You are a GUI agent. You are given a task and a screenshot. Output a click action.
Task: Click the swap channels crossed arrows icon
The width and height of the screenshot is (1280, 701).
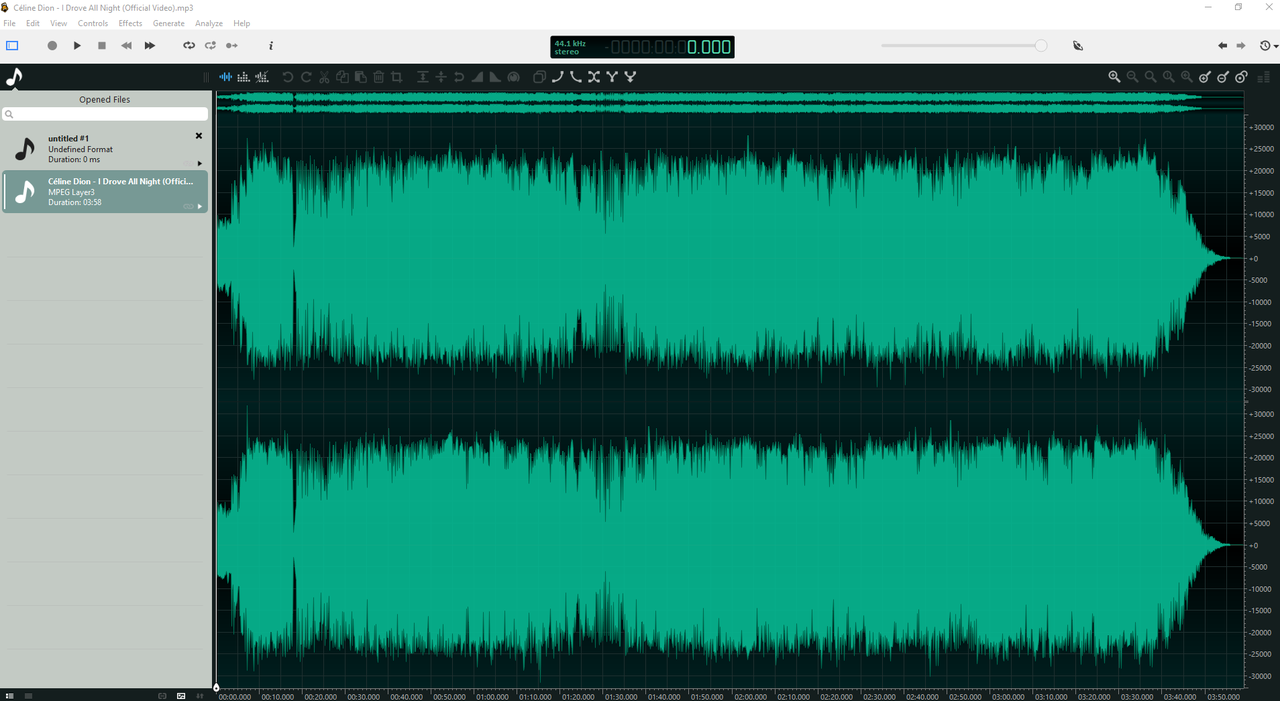pyautogui.click(x=594, y=77)
